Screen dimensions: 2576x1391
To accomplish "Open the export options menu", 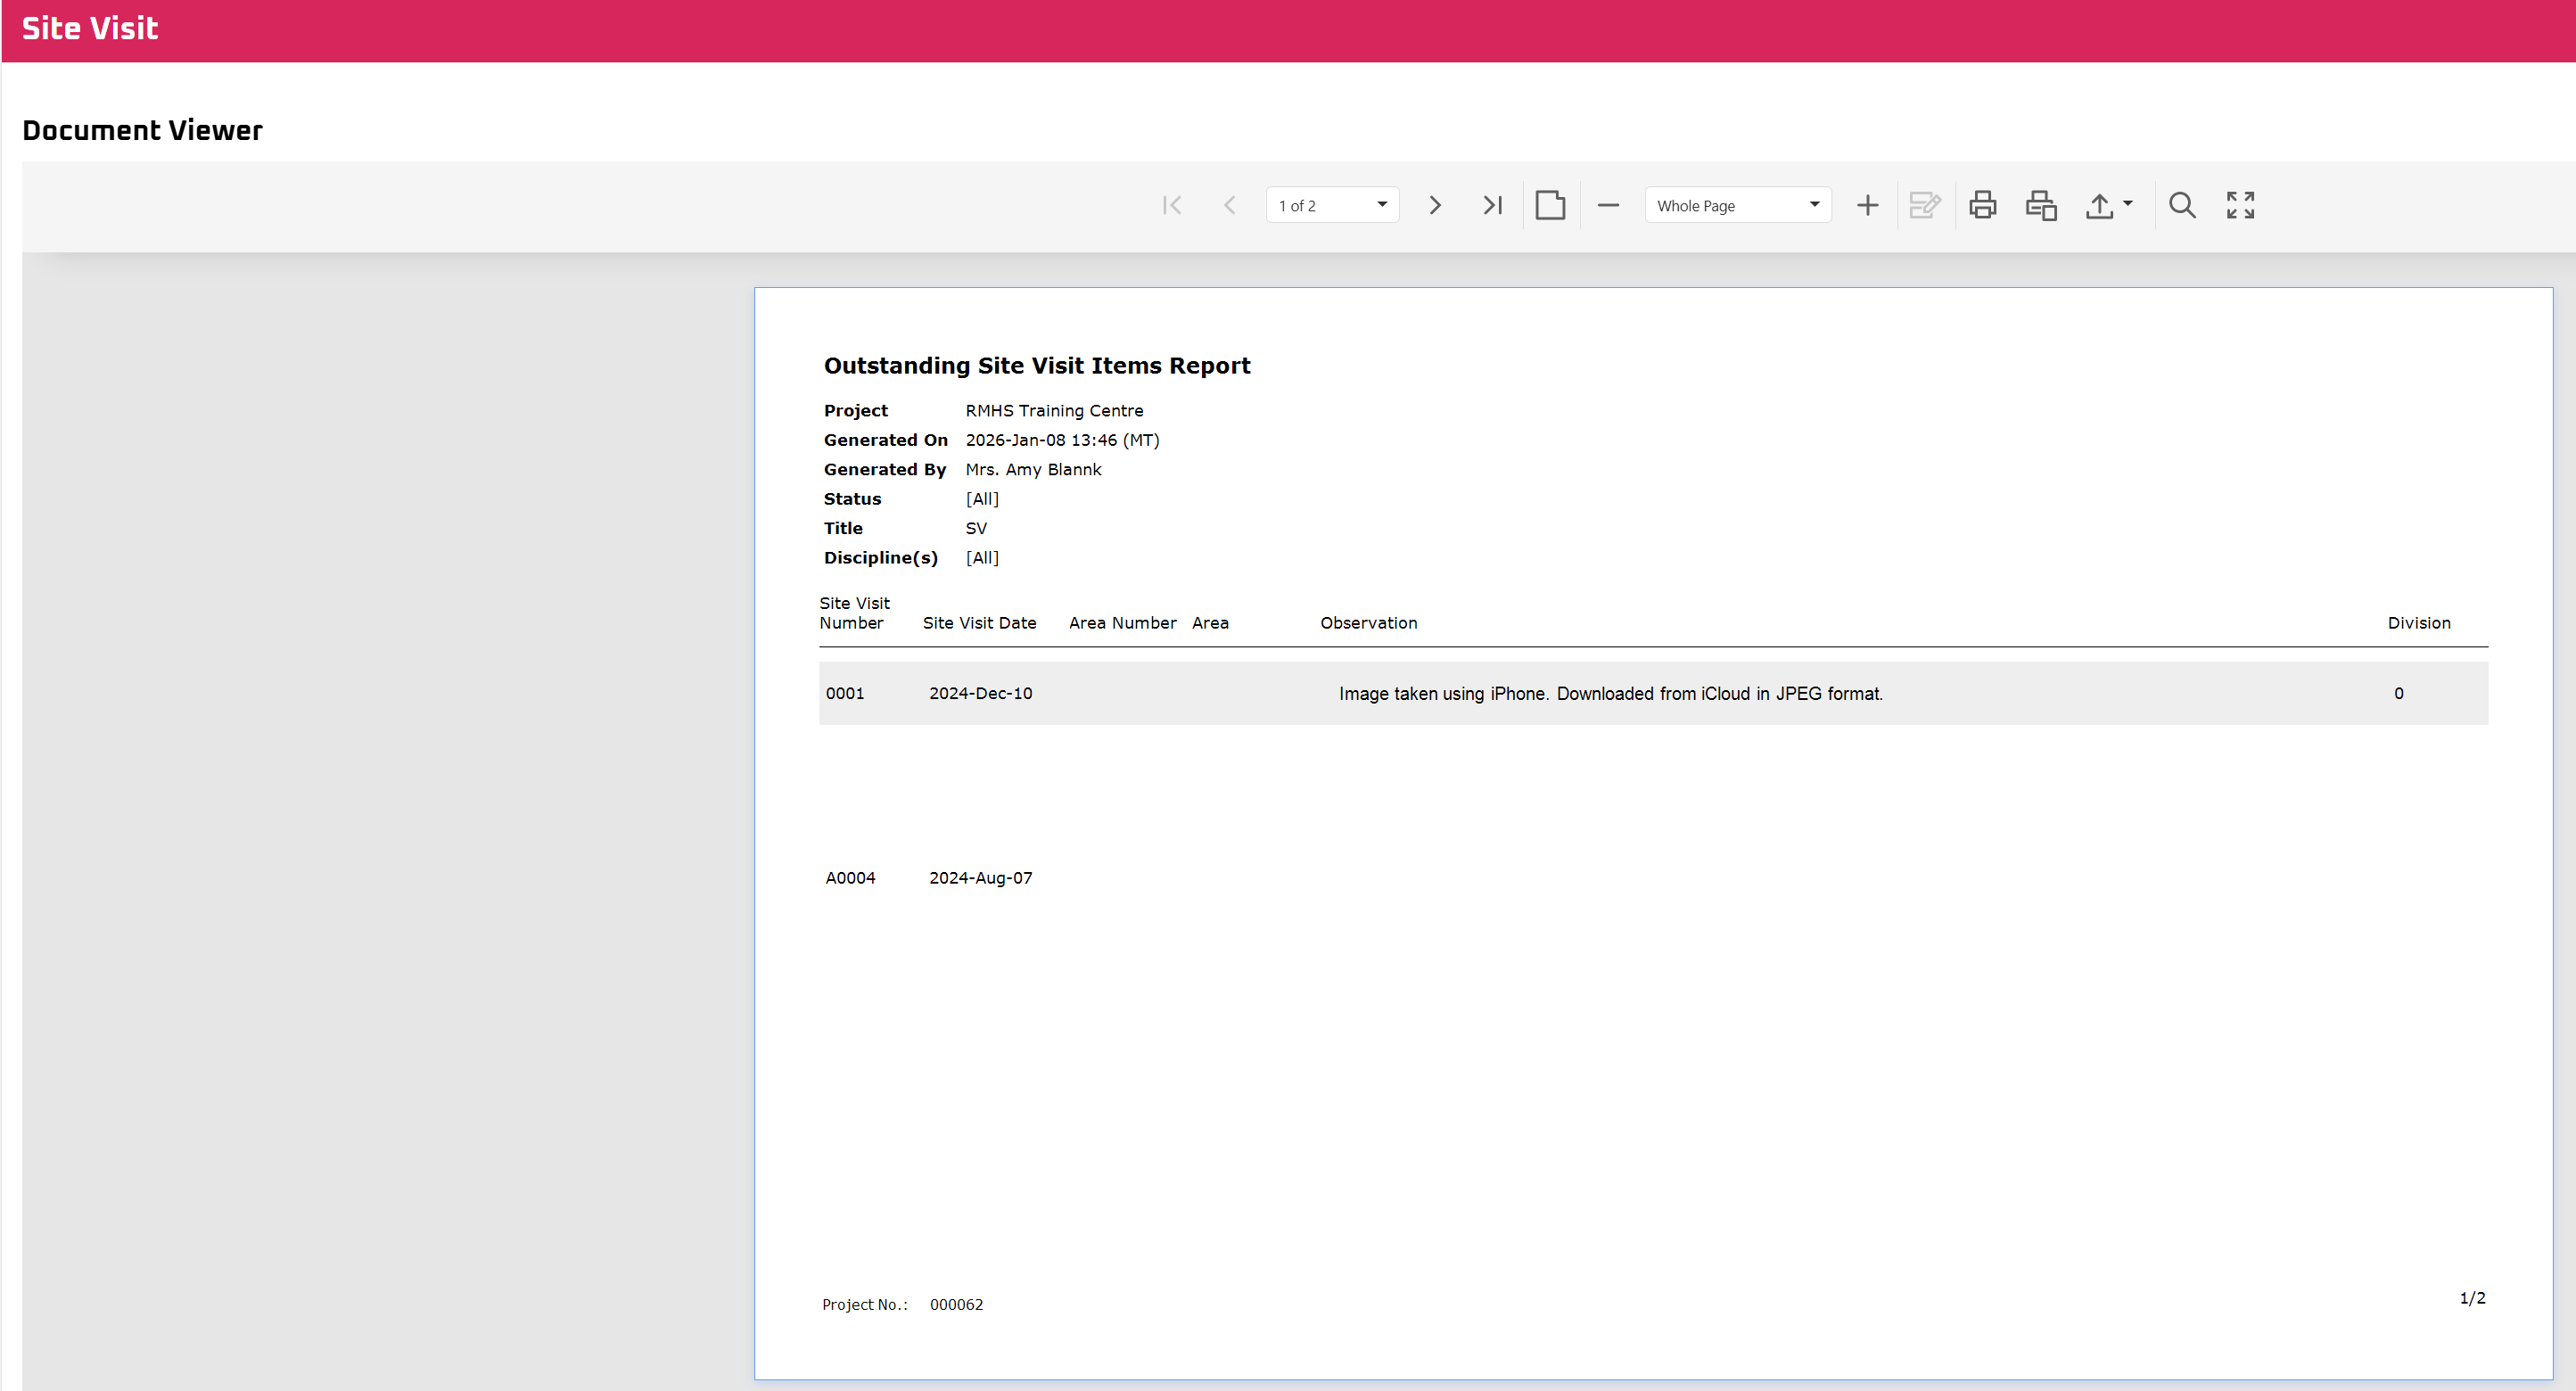I will coord(2109,205).
